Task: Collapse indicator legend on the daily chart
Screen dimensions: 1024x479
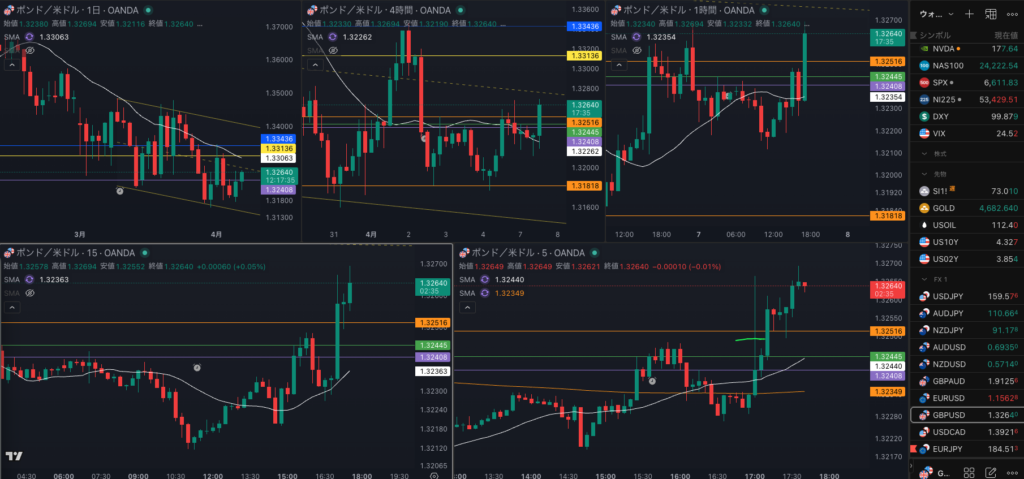Action: pos(10,63)
